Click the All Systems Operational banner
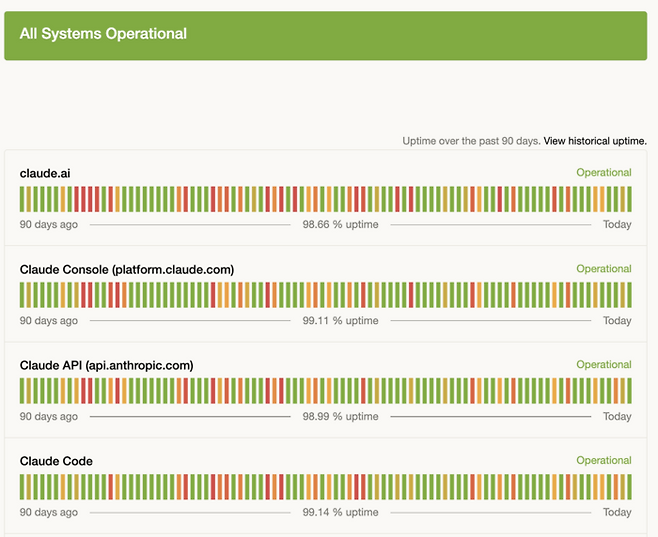 coord(326,36)
